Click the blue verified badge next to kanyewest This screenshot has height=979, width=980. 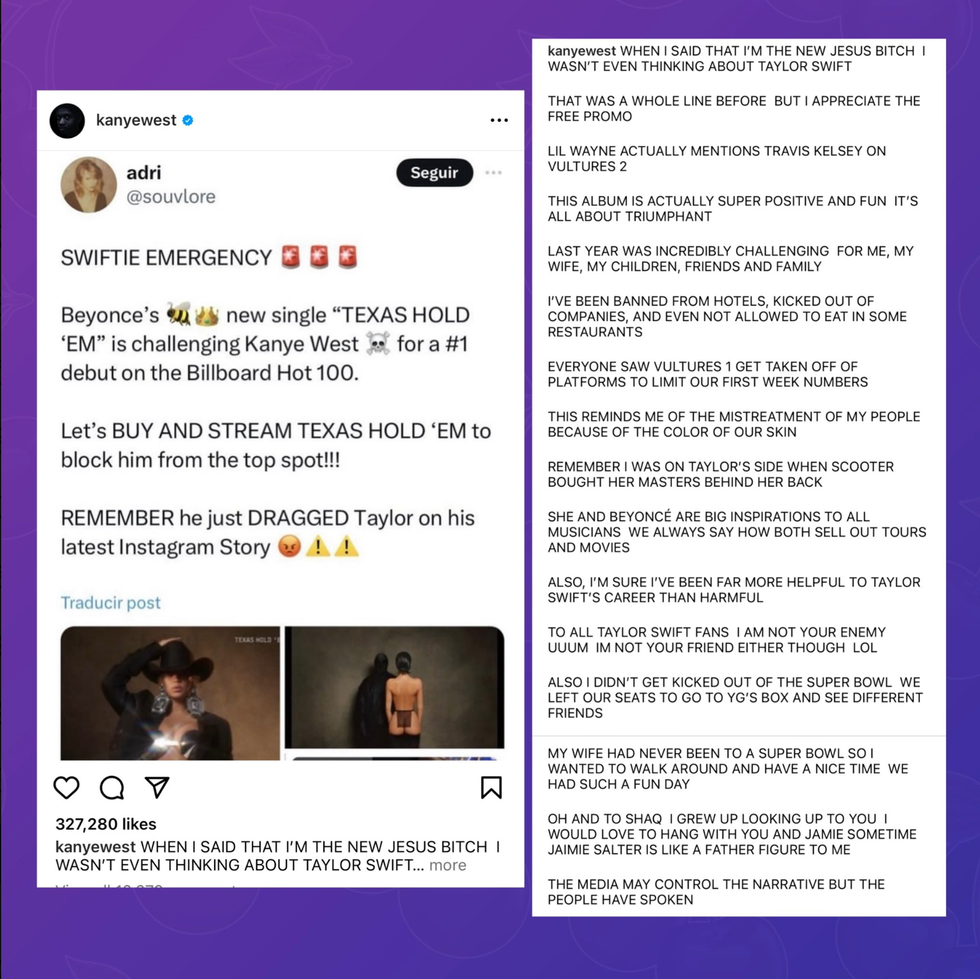pos(188,120)
